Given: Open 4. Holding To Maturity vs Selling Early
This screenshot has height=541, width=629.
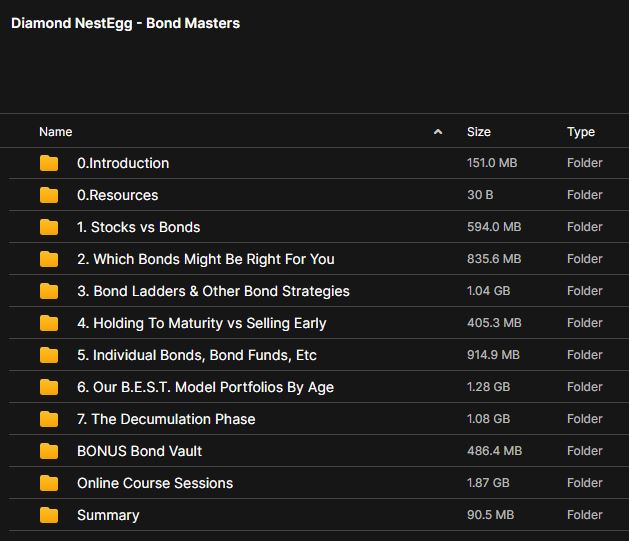Looking at the screenshot, I should [x=201, y=323].
